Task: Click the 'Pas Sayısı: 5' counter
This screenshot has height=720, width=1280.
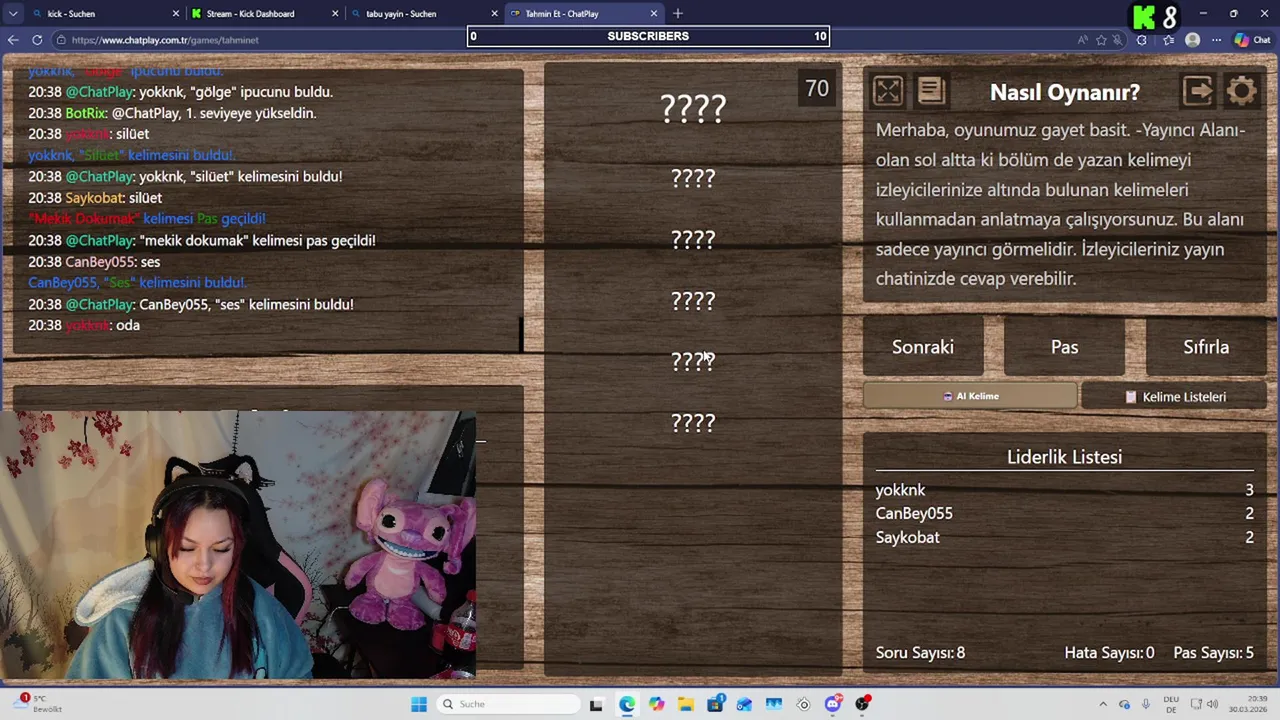Action: tap(1213, 653)
